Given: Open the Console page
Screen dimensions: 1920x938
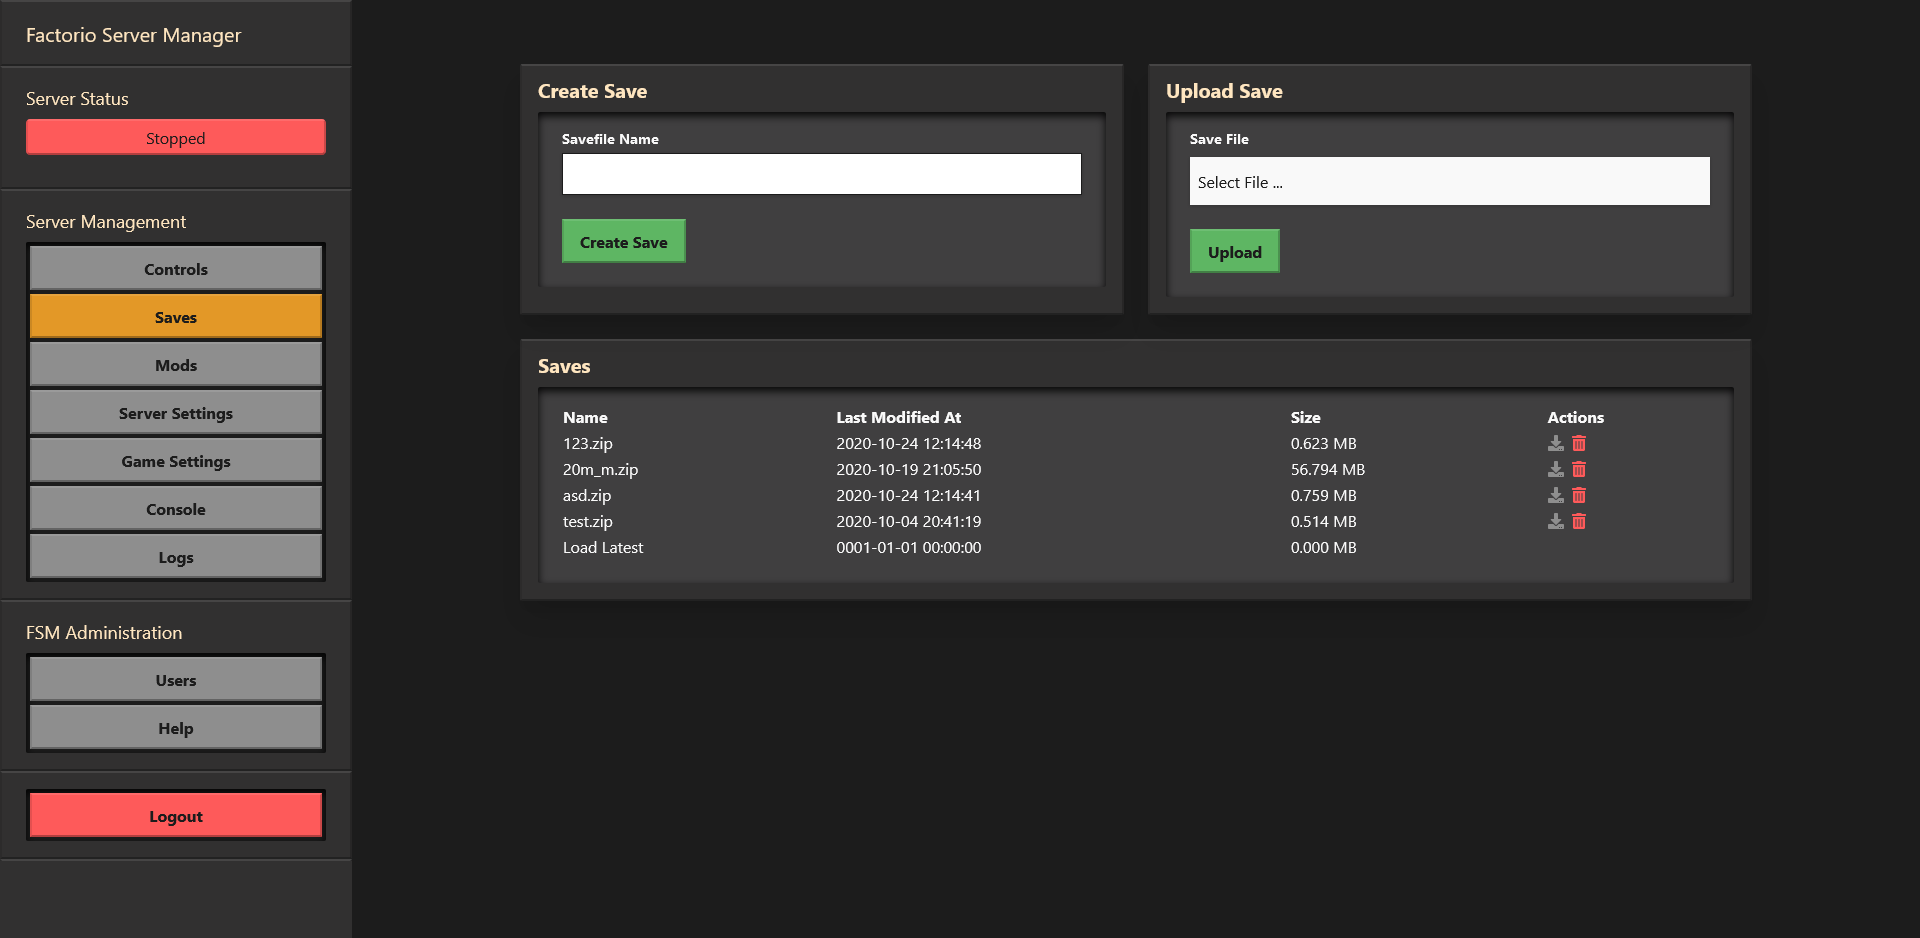Looking at the screenshot, I should point(176,509).
